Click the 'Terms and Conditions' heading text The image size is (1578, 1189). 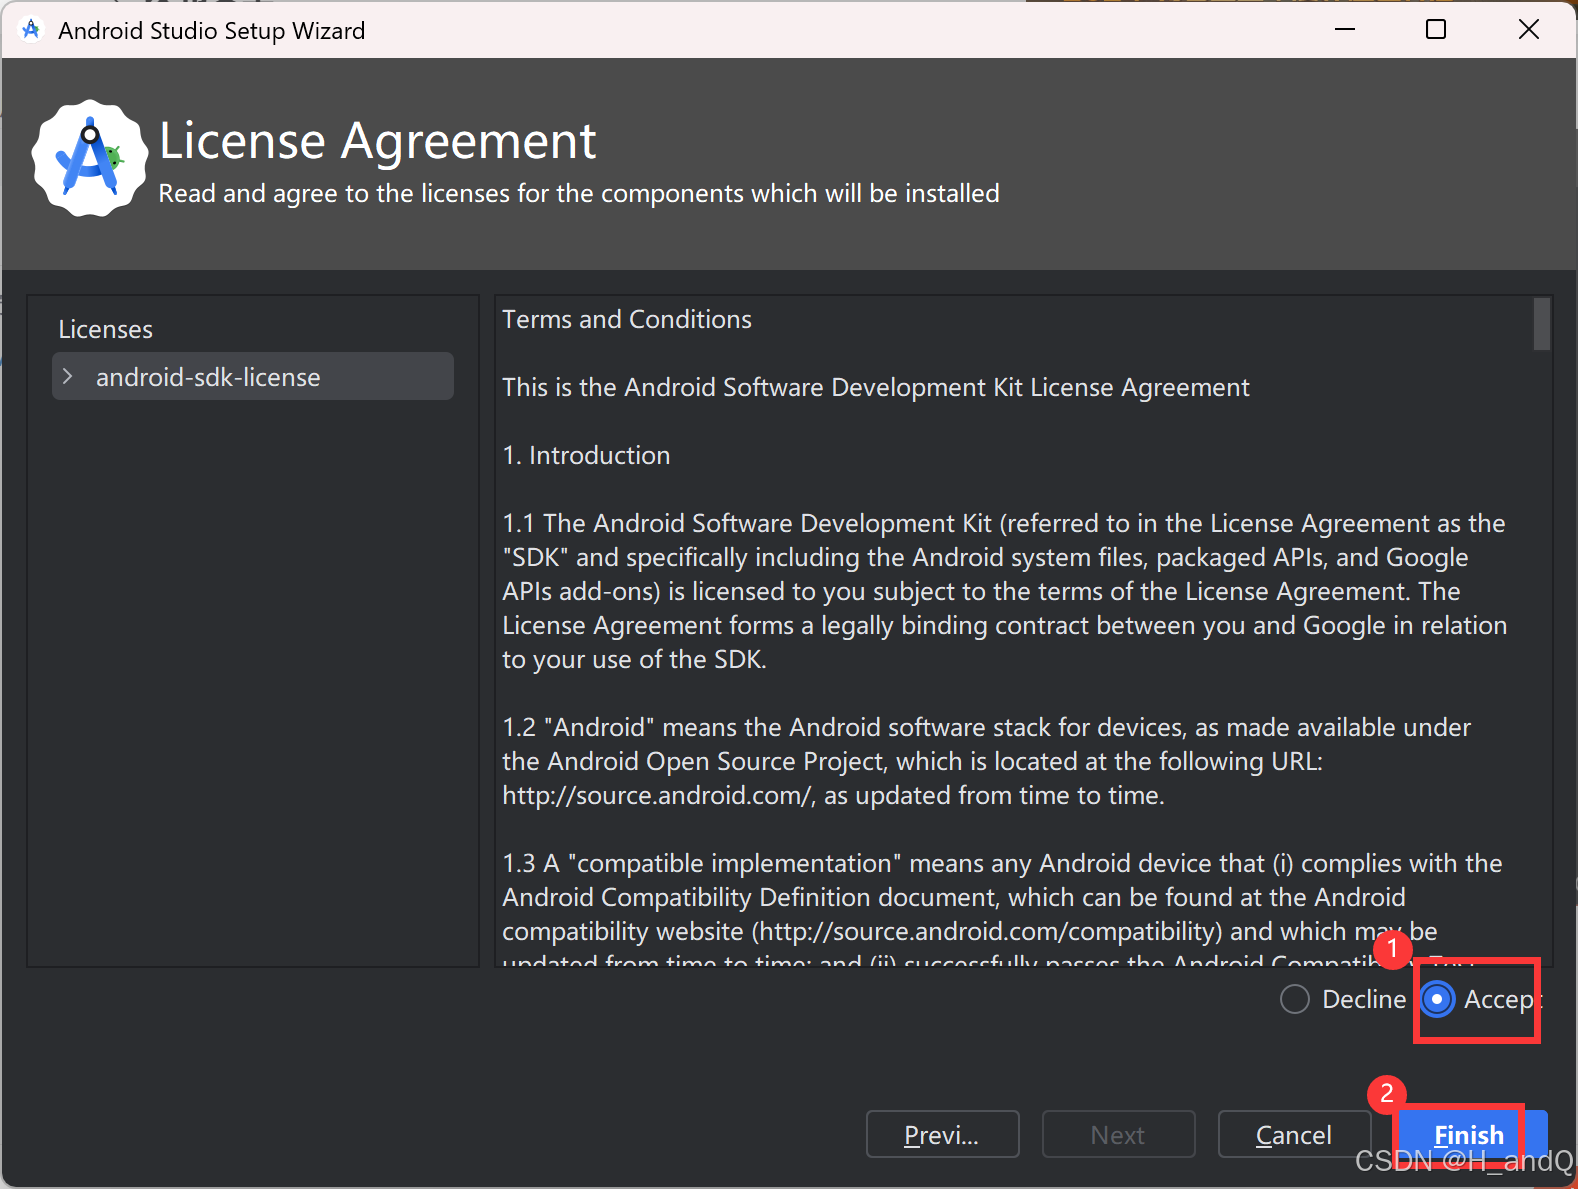(627, 319)
